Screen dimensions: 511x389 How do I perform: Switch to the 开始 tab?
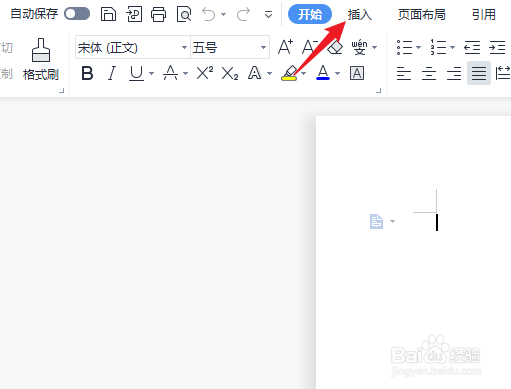coord(310,14)
